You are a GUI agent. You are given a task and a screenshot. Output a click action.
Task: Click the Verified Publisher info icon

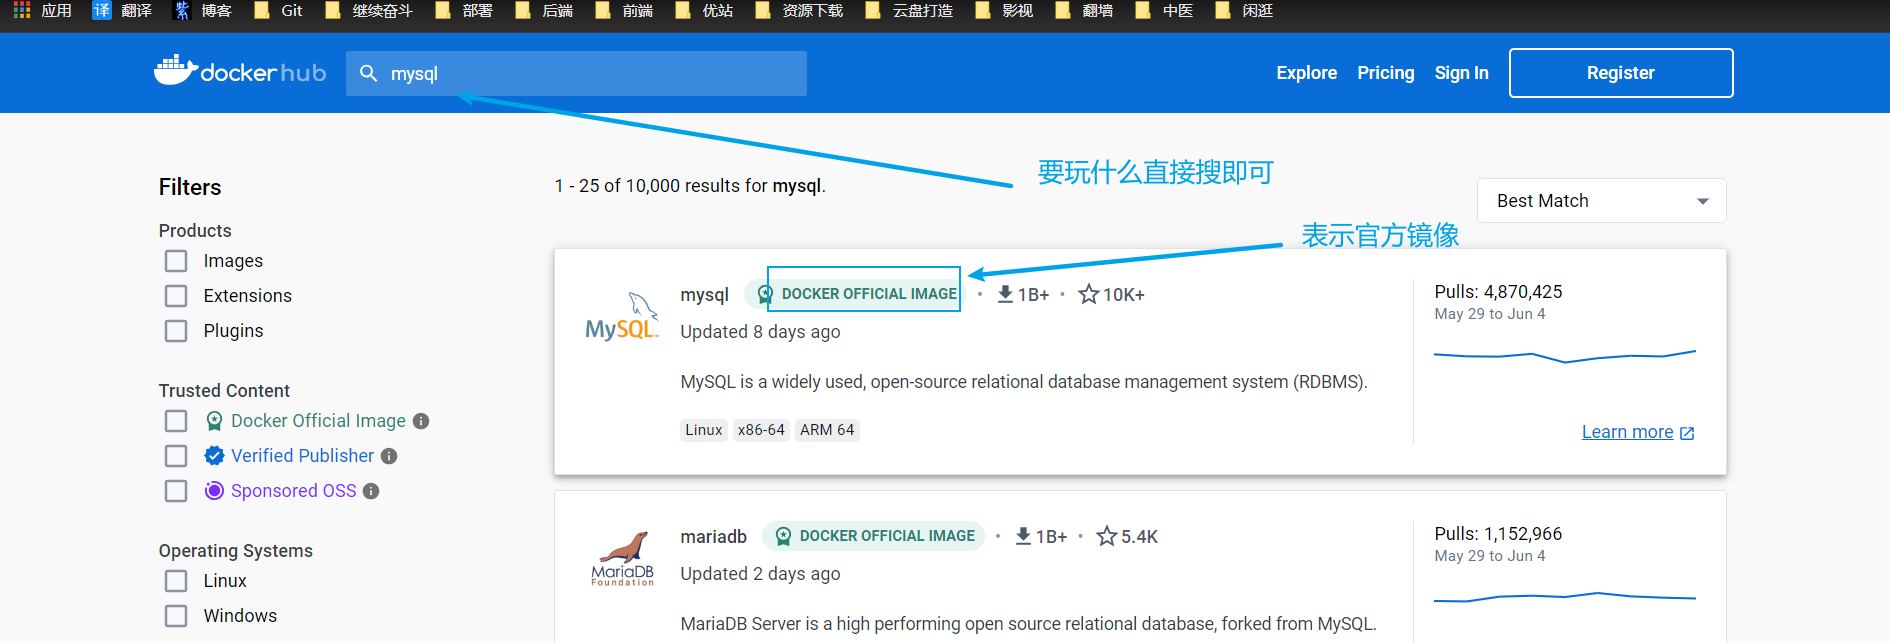click(x=389, y=456)
